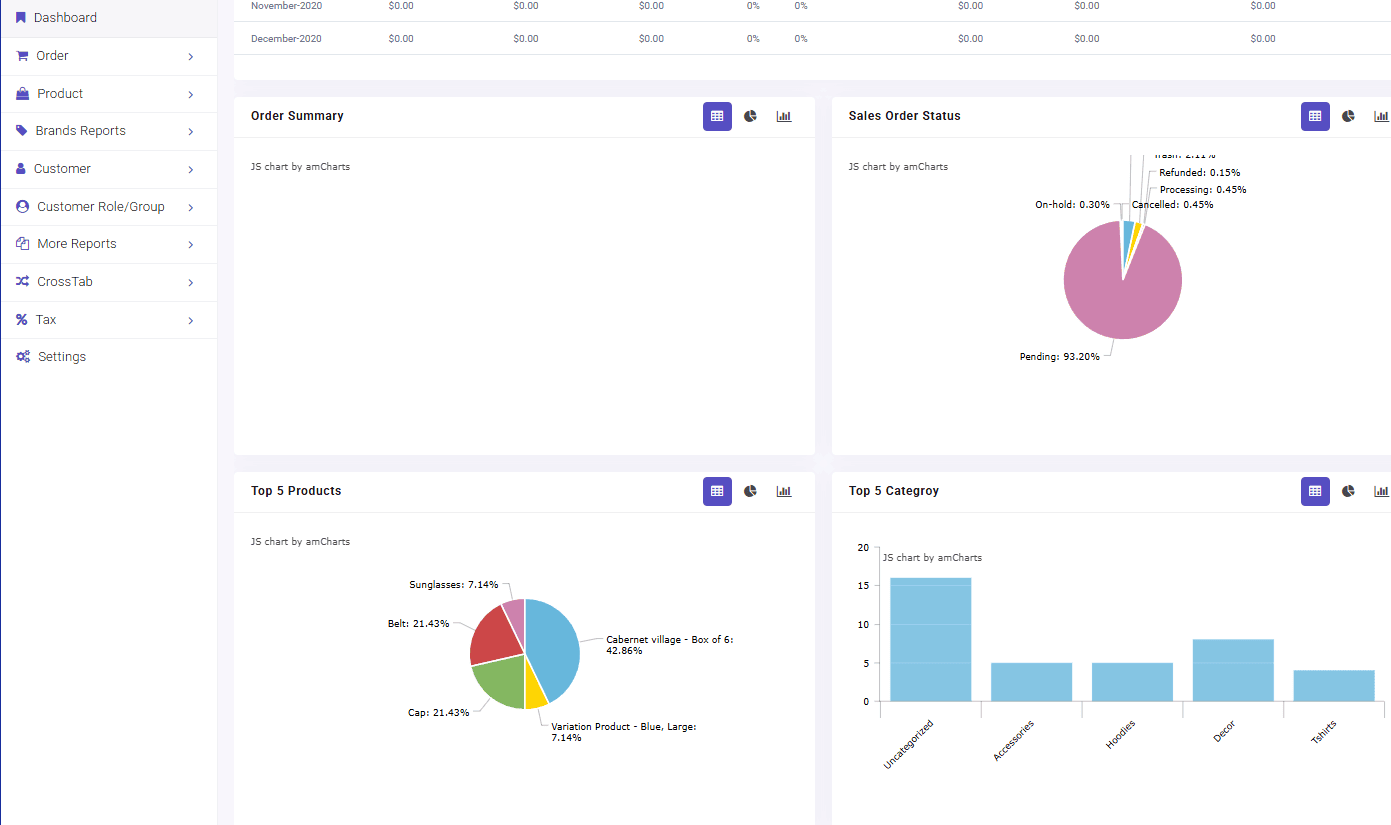Switch Top 5 Categroy to pie view
This screenshot has width=1391, height=825.
1348,491
